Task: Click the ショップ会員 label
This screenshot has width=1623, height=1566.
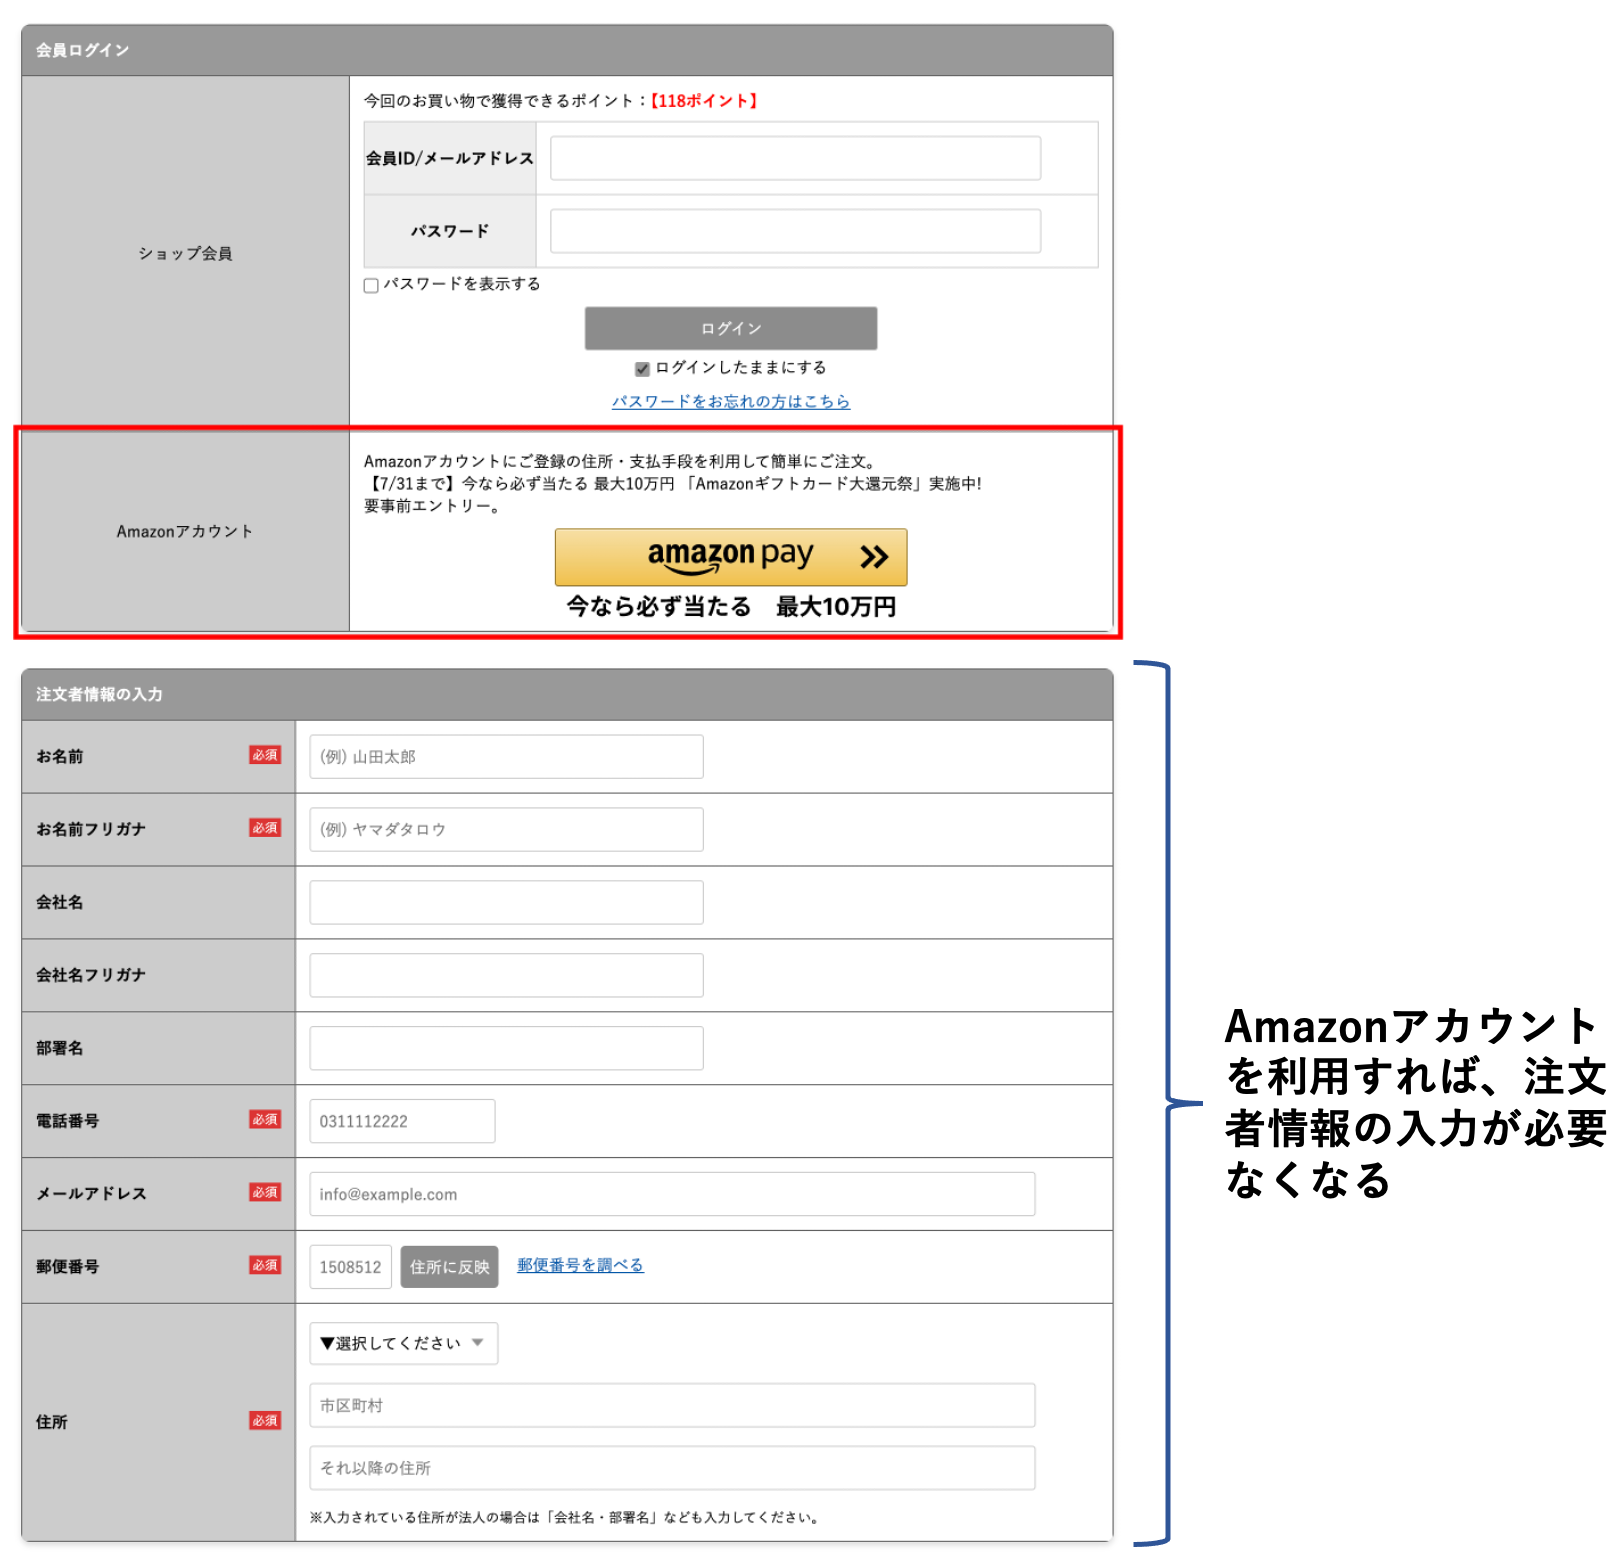Action: [x=185, y=253]
